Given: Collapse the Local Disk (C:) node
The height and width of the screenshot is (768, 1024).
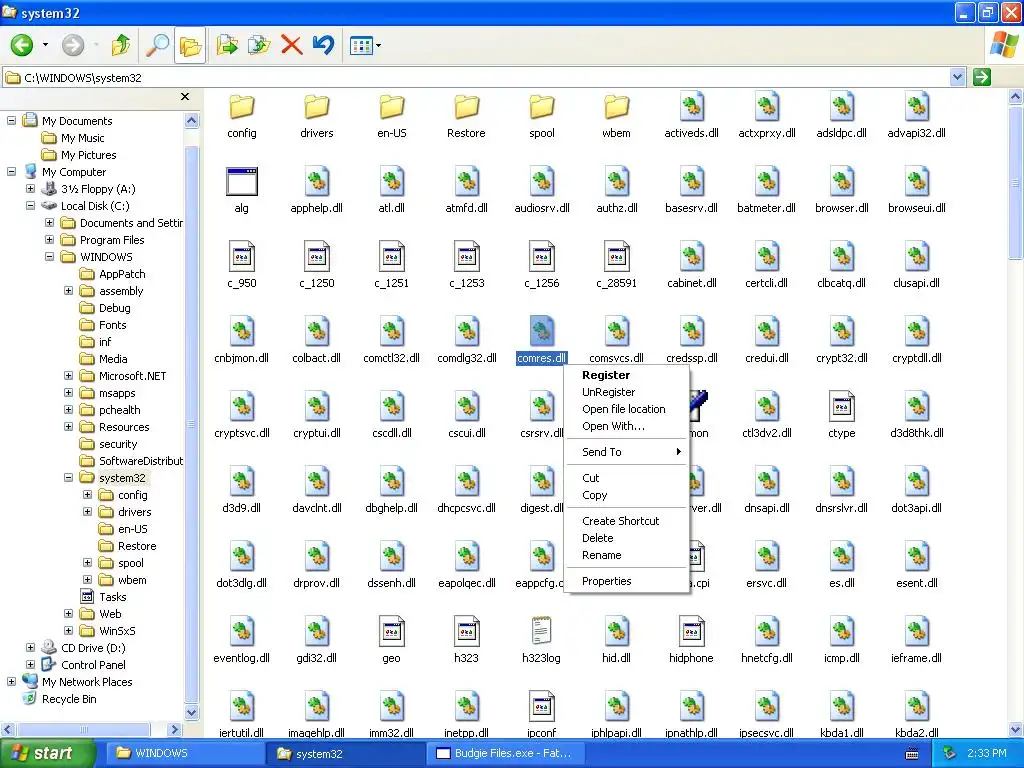Looking at the screenshot, I should click(30, 205).
